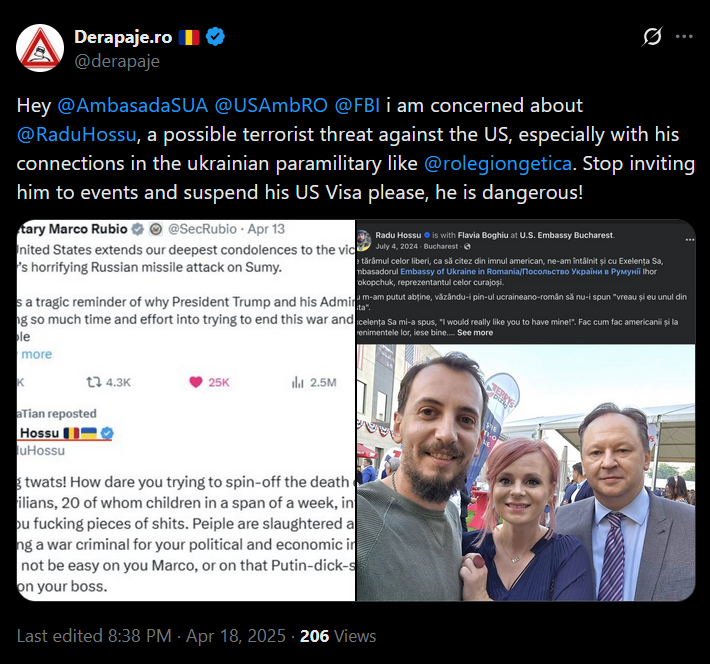Image resolution: width=710 pixels, height=664 pixels.
Task: Click the Grok slash-circle icon
Action: click(652, 37)
